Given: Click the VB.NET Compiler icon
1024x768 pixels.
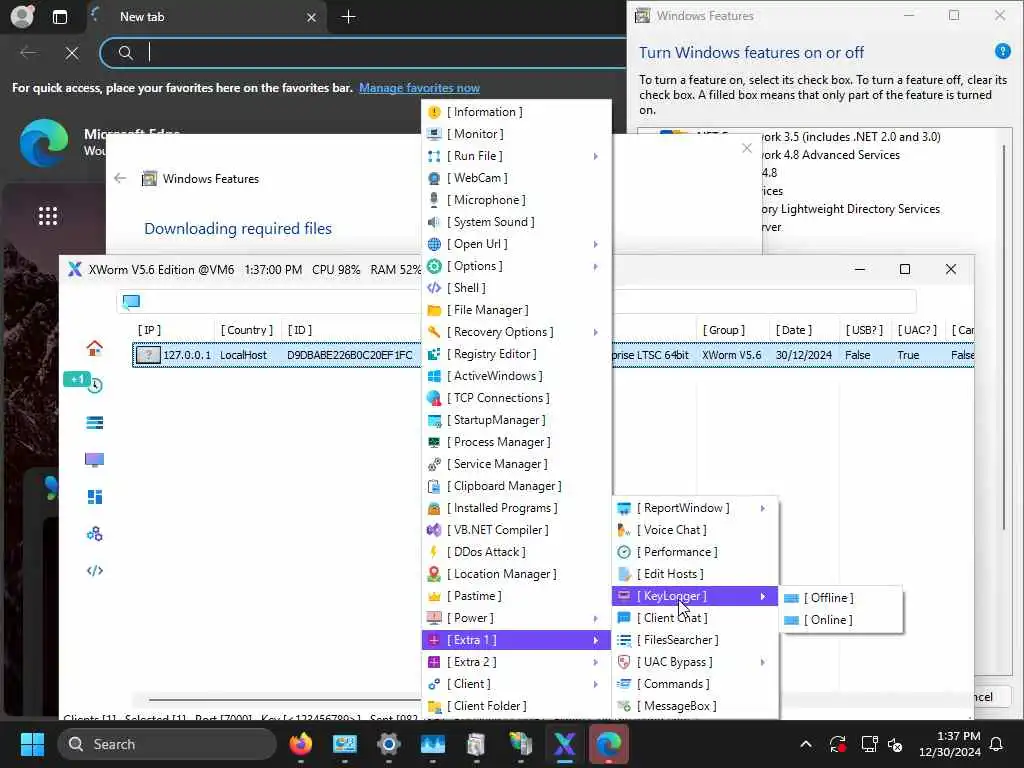Looking at the screenshot, I should coord(434,530).
